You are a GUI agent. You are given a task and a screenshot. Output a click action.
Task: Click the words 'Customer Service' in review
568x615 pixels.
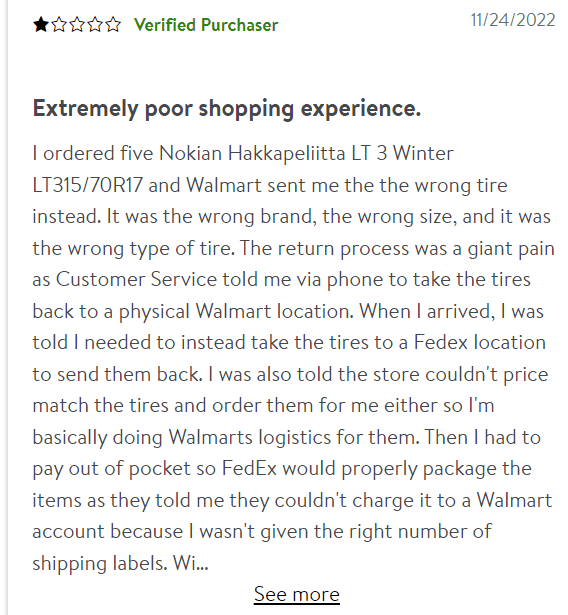(x=137, y=280)
